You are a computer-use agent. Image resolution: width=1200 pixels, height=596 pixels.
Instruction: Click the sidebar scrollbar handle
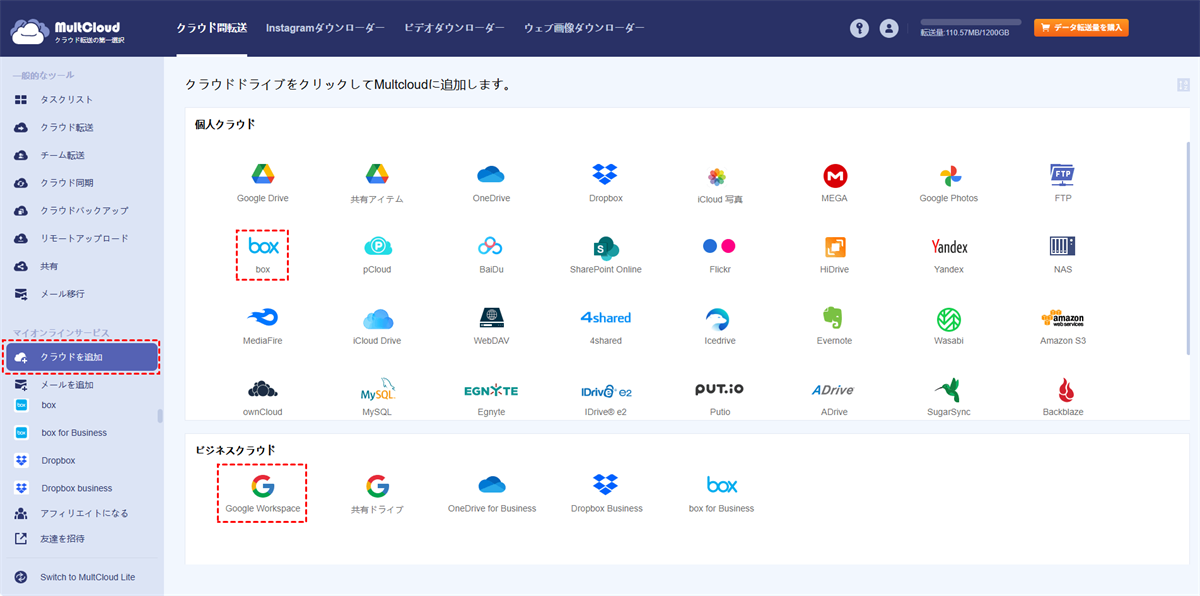point(160,416)
